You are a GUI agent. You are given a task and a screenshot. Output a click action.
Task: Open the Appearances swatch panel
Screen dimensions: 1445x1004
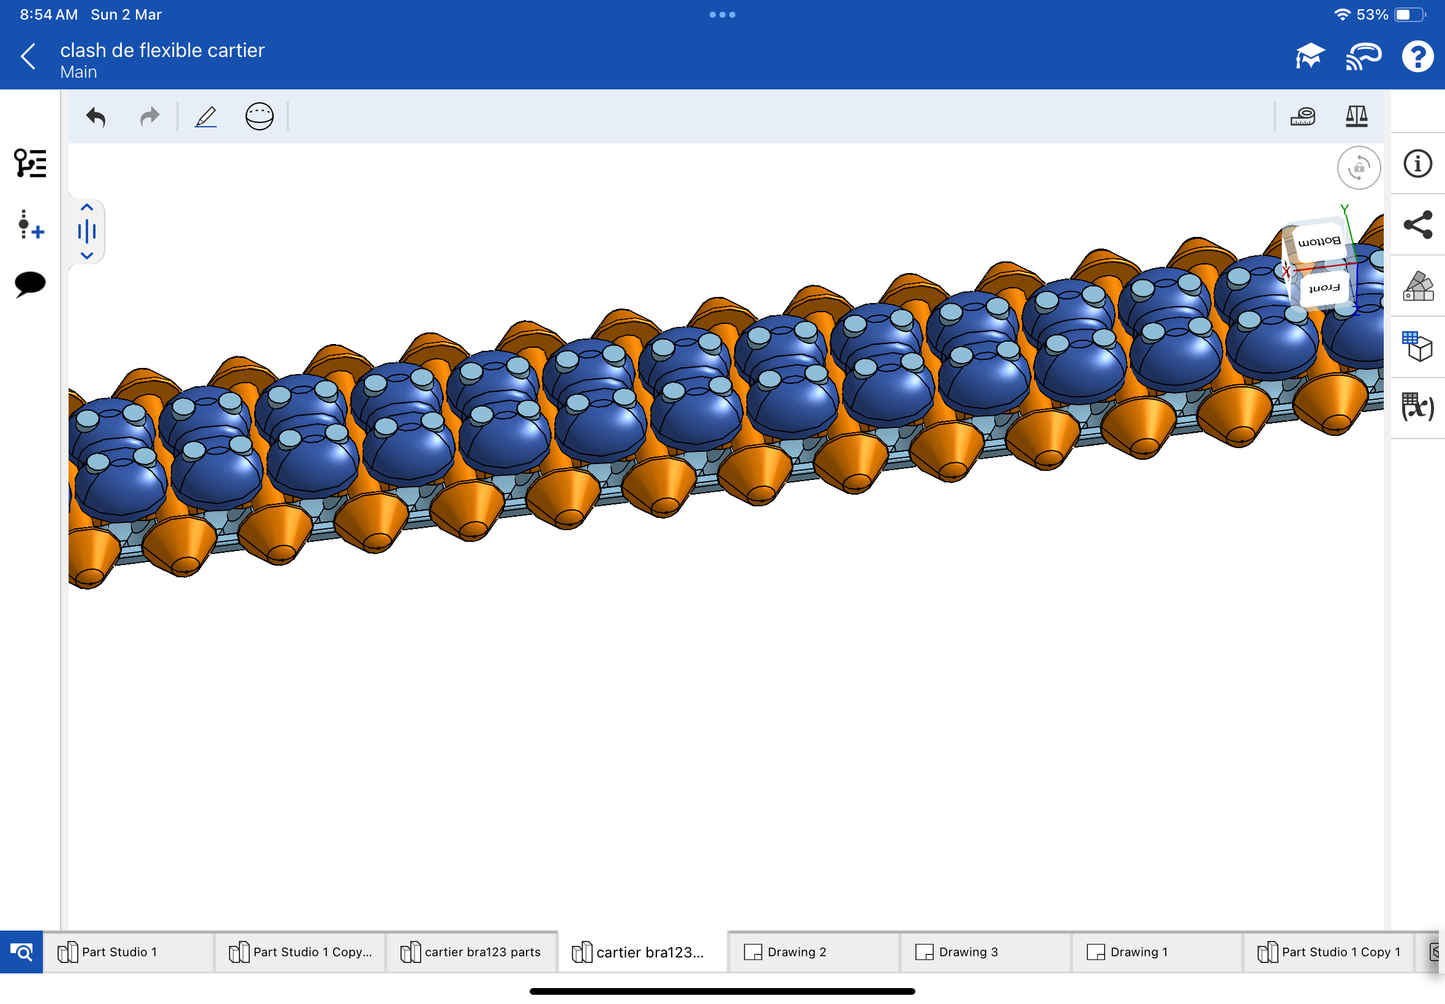pos(1418,286)
